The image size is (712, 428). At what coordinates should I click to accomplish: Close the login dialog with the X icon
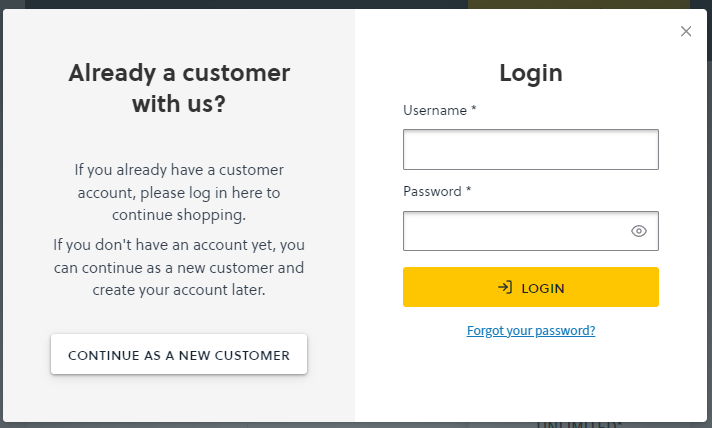coord(686,31)
